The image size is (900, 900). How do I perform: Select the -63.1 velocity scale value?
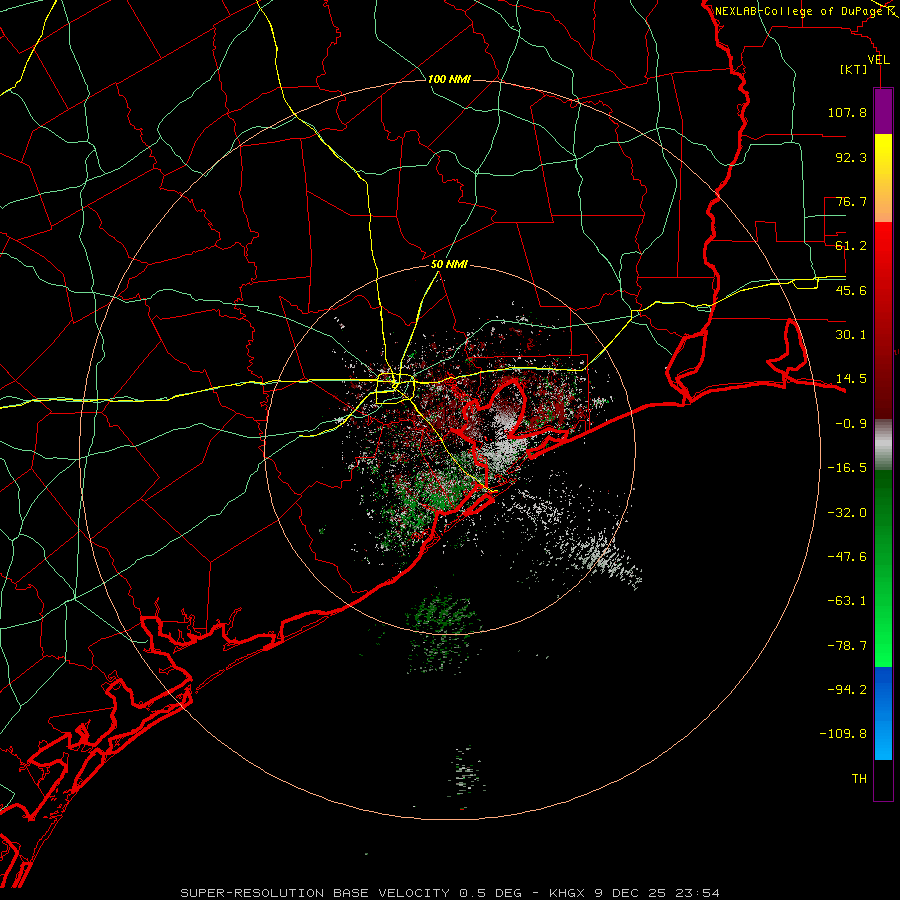coord(847,601)
